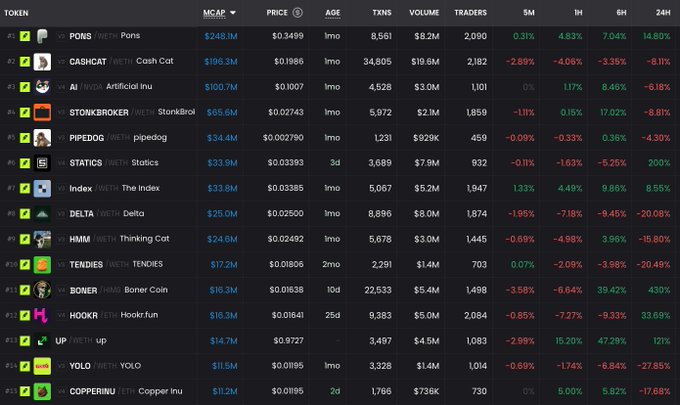Screen dimensions: 680x405
Task: Click the 2,084 traders value for HOOKR
Action: [x=475, y=315]
